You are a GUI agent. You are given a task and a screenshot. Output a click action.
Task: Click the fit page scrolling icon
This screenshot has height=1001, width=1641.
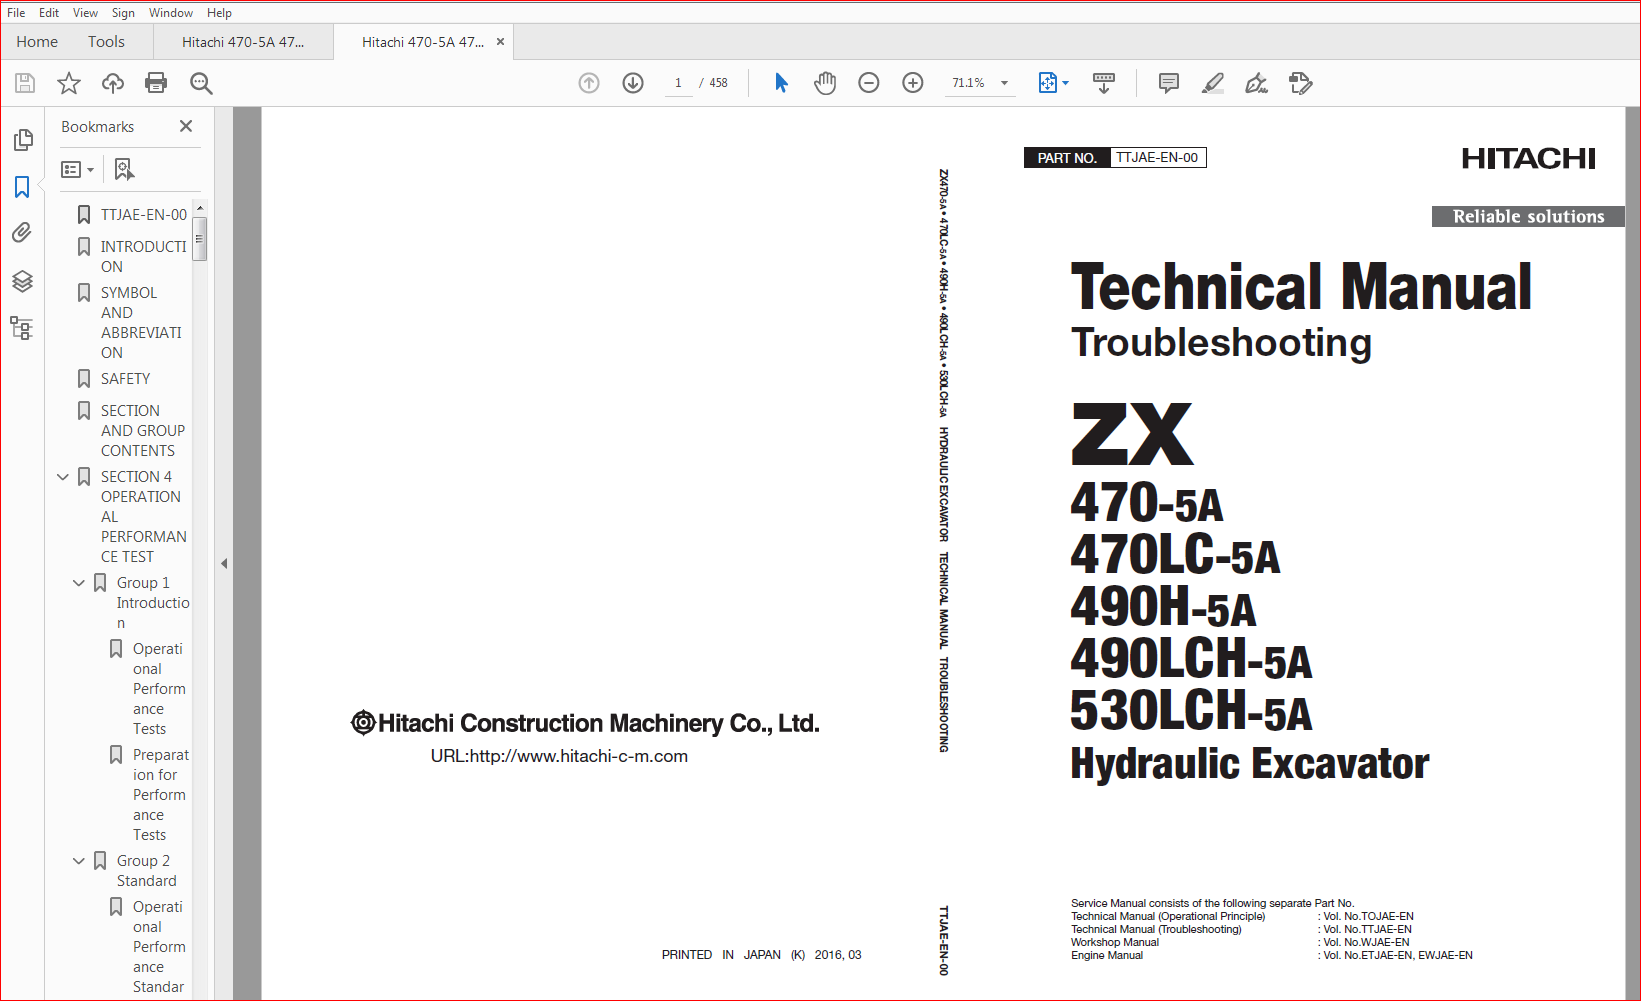[1047, 83]
